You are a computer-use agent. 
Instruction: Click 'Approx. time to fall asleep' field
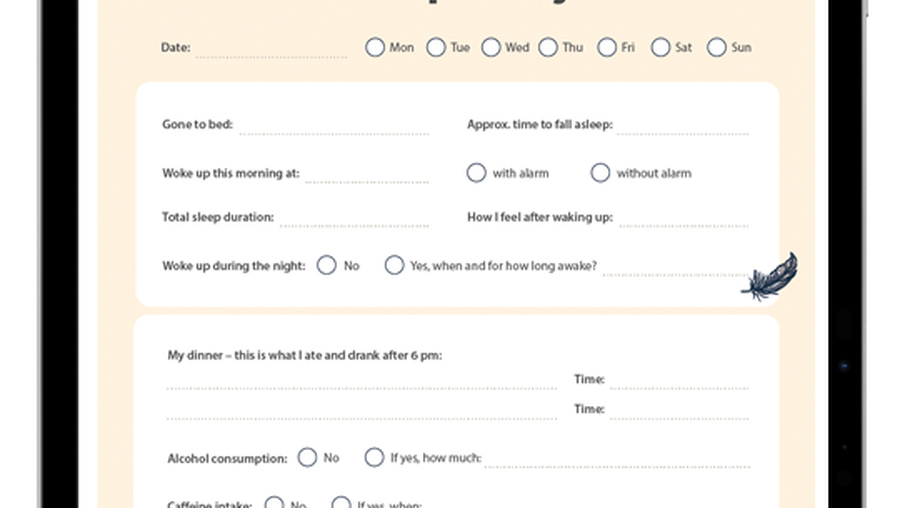click(x=683, y=126)
